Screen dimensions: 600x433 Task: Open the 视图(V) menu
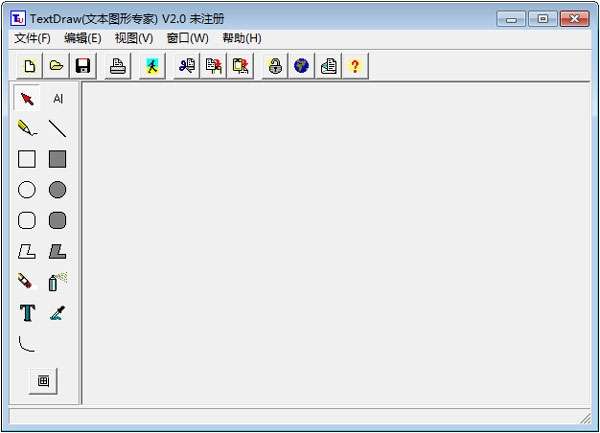[x=134, y=38]
